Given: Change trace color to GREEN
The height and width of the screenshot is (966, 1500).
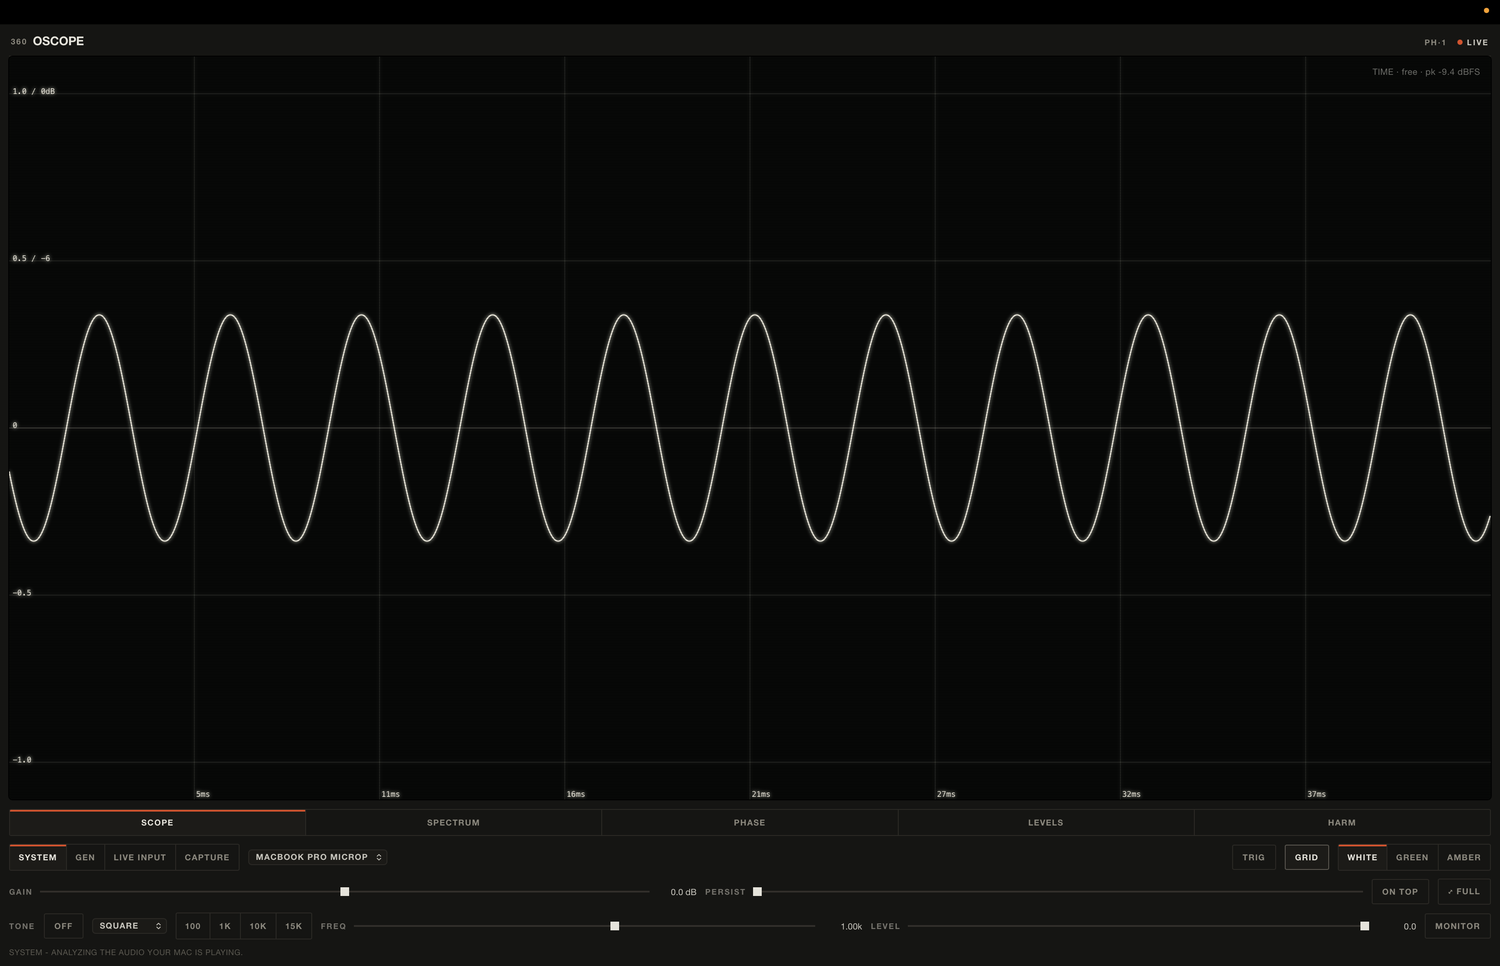Looking at the screenshot, I should 1412,857.
